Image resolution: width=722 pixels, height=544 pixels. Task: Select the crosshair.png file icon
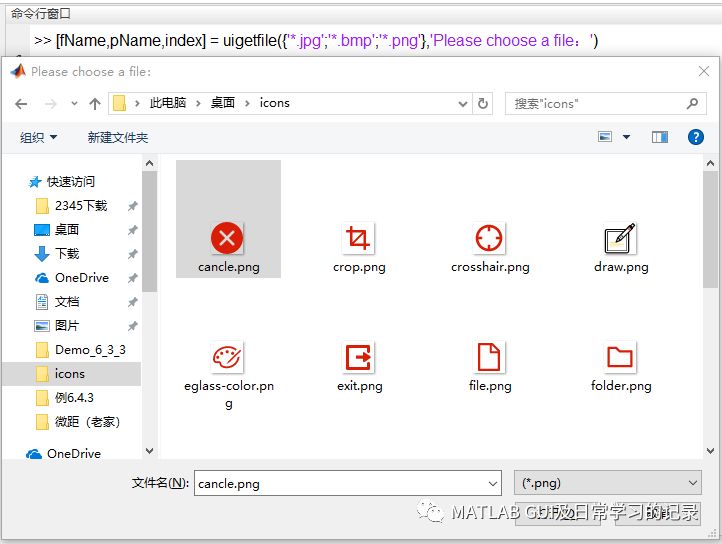489,238
